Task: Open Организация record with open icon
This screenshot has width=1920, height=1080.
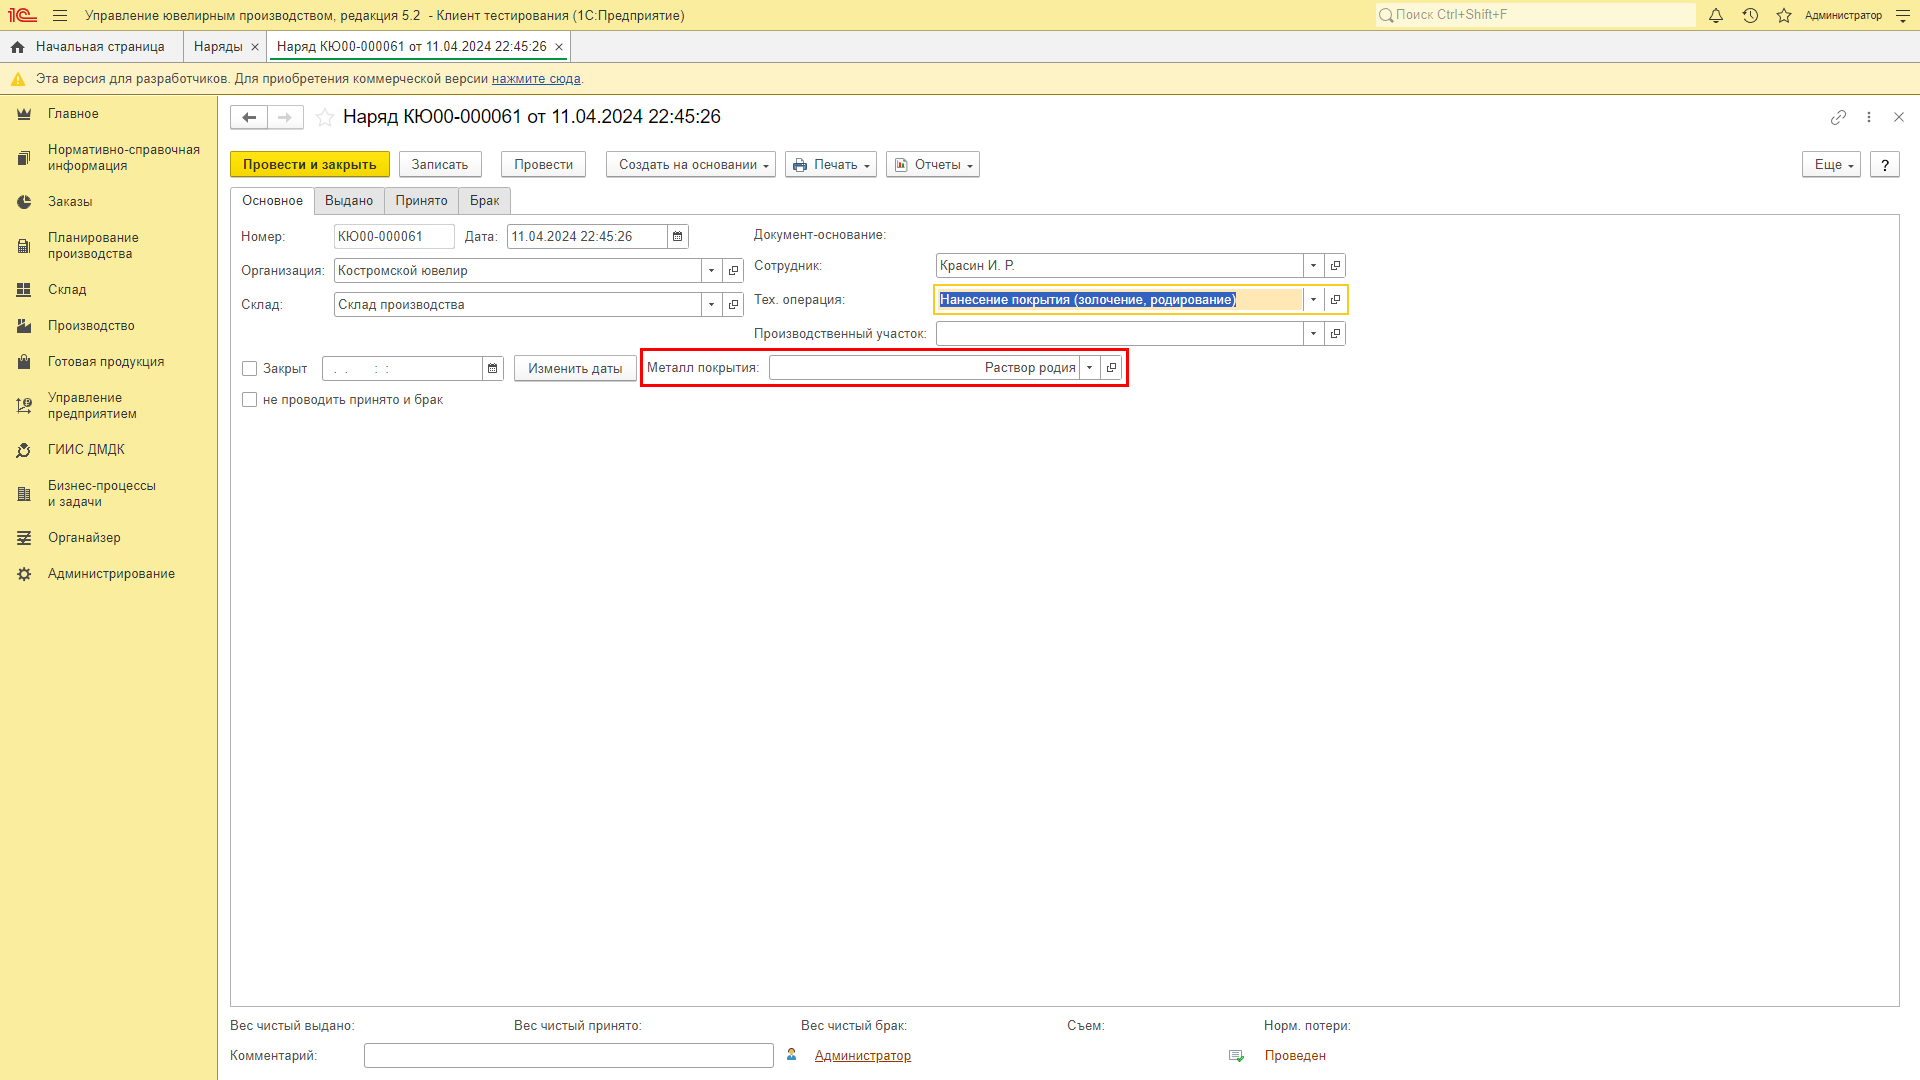Action: tap(733, 271)
